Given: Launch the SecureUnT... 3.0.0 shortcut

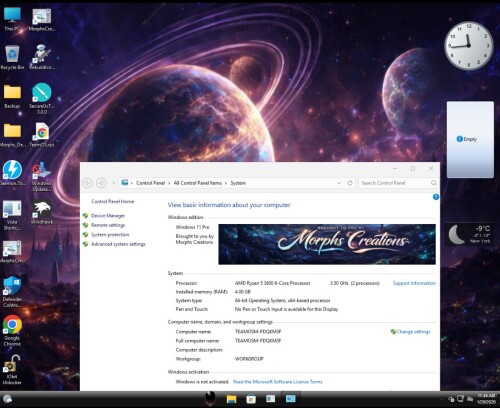Looking at the screenshot, I should pyautogui.click(x=42, y=98).
